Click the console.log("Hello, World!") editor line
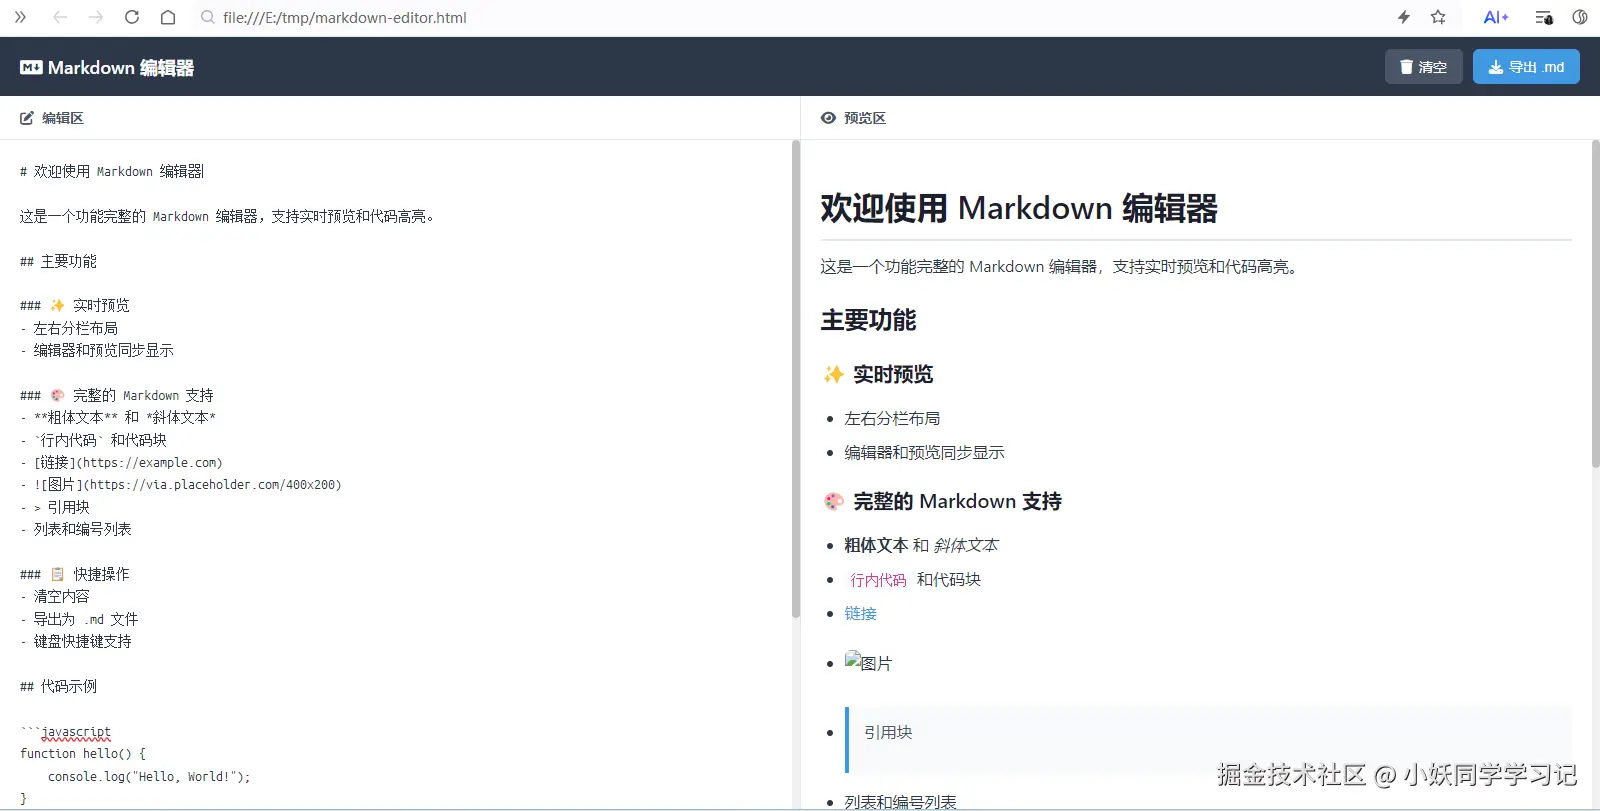This screenshot has height=811, width=1600. 149,776
